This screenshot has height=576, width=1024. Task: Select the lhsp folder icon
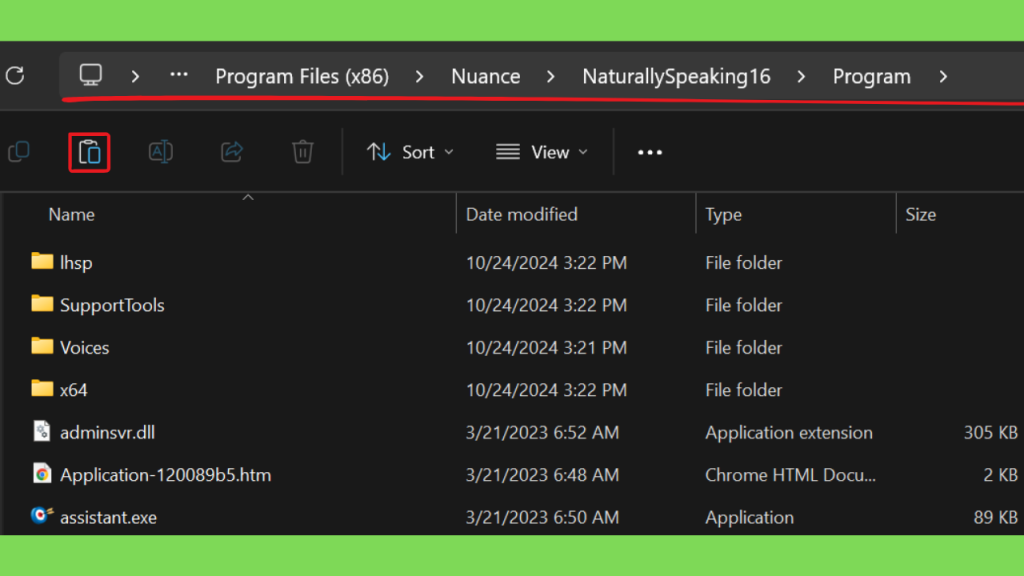click(42, 261)
